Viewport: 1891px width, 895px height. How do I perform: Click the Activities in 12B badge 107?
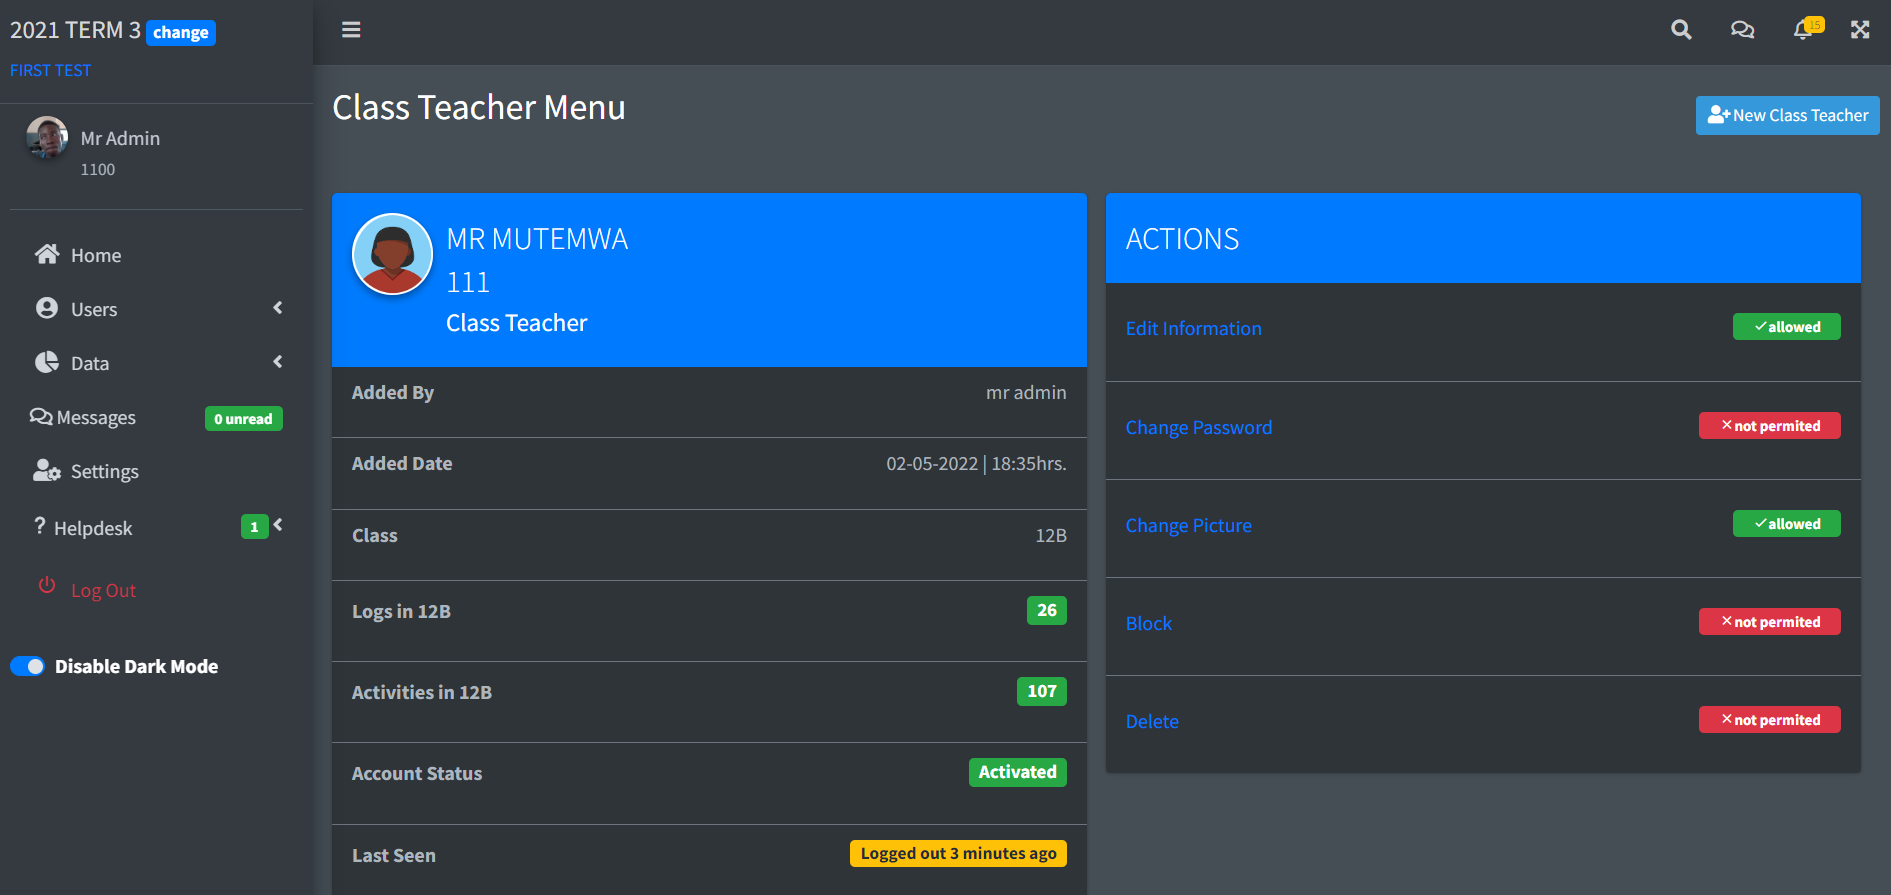(1041, 691)
